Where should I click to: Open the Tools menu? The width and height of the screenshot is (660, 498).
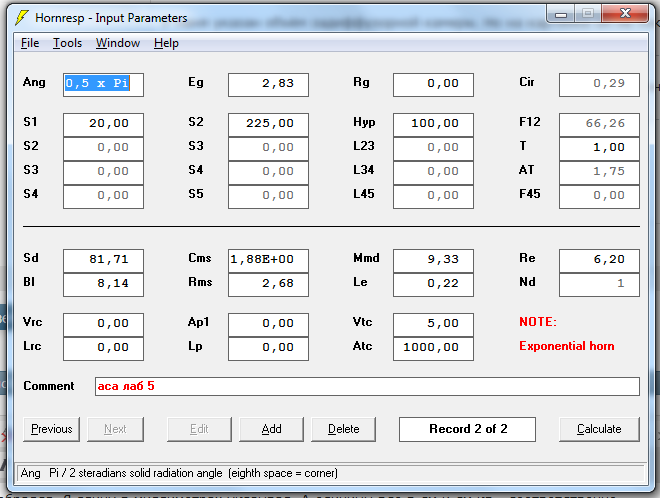coord(67,43)
